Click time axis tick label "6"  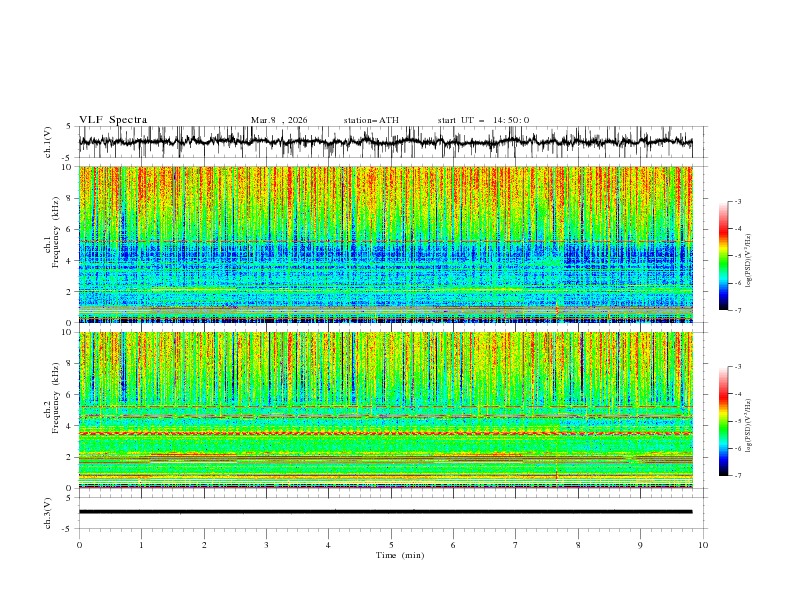tap(453, 545)
